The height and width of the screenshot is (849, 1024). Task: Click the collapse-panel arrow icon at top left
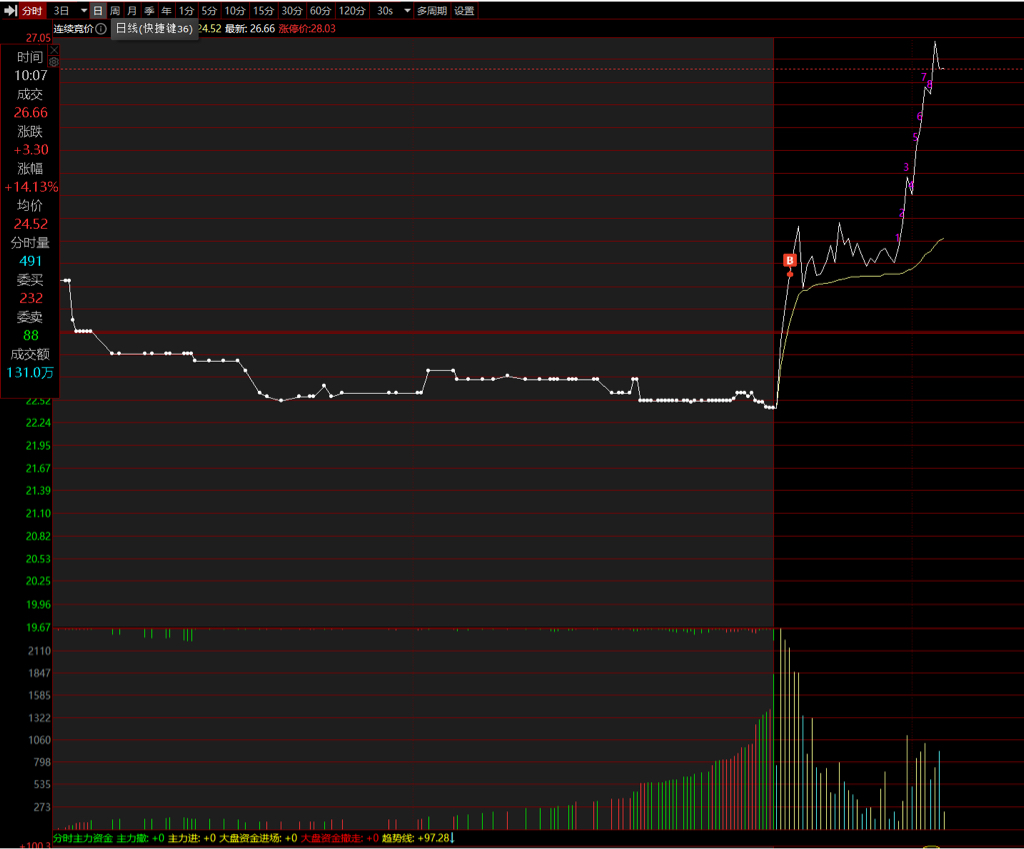point(10,10)
